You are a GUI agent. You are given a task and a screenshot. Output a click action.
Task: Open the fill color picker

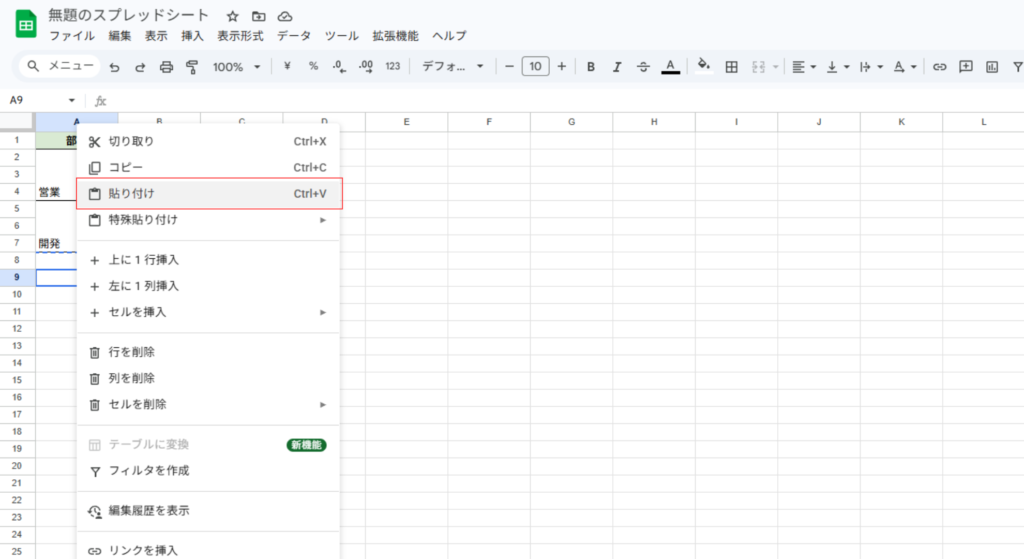(x=703, y=67)
